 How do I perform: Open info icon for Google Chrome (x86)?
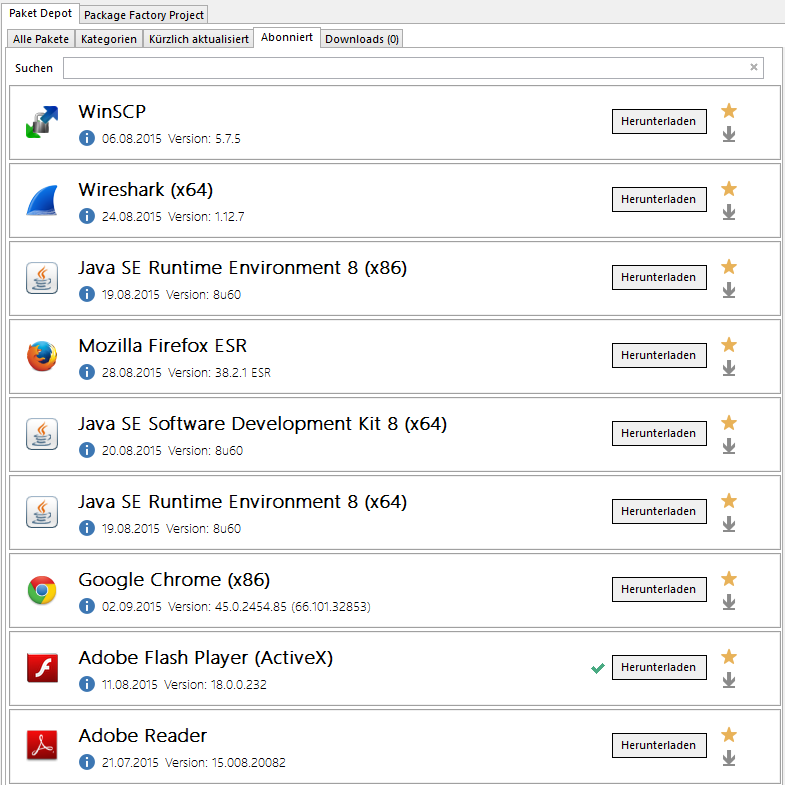87,606
